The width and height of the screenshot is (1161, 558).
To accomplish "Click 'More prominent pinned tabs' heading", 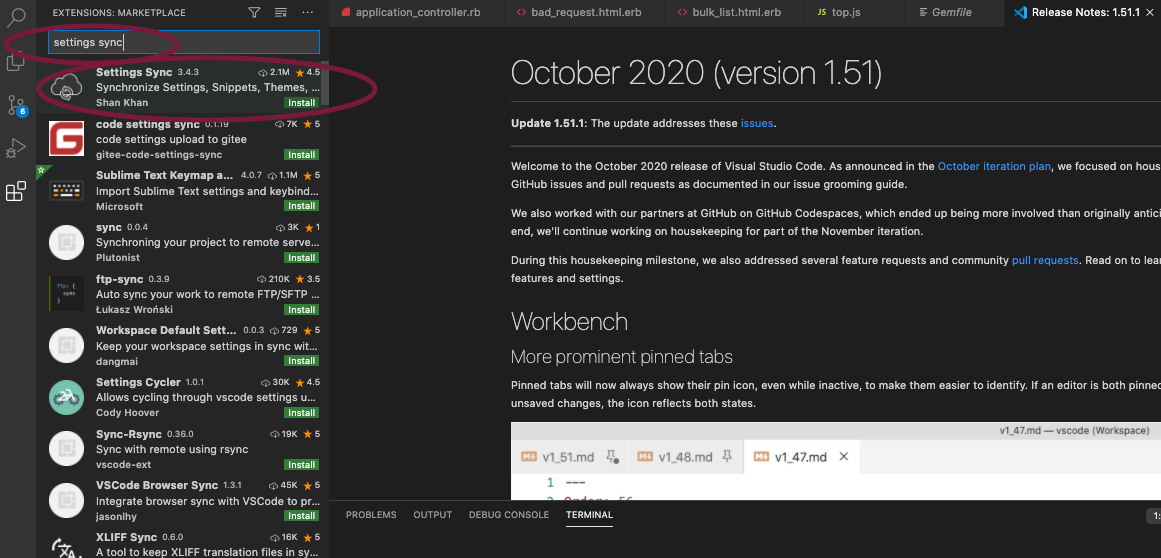I will pyautogui.click(x=621, y=357).
